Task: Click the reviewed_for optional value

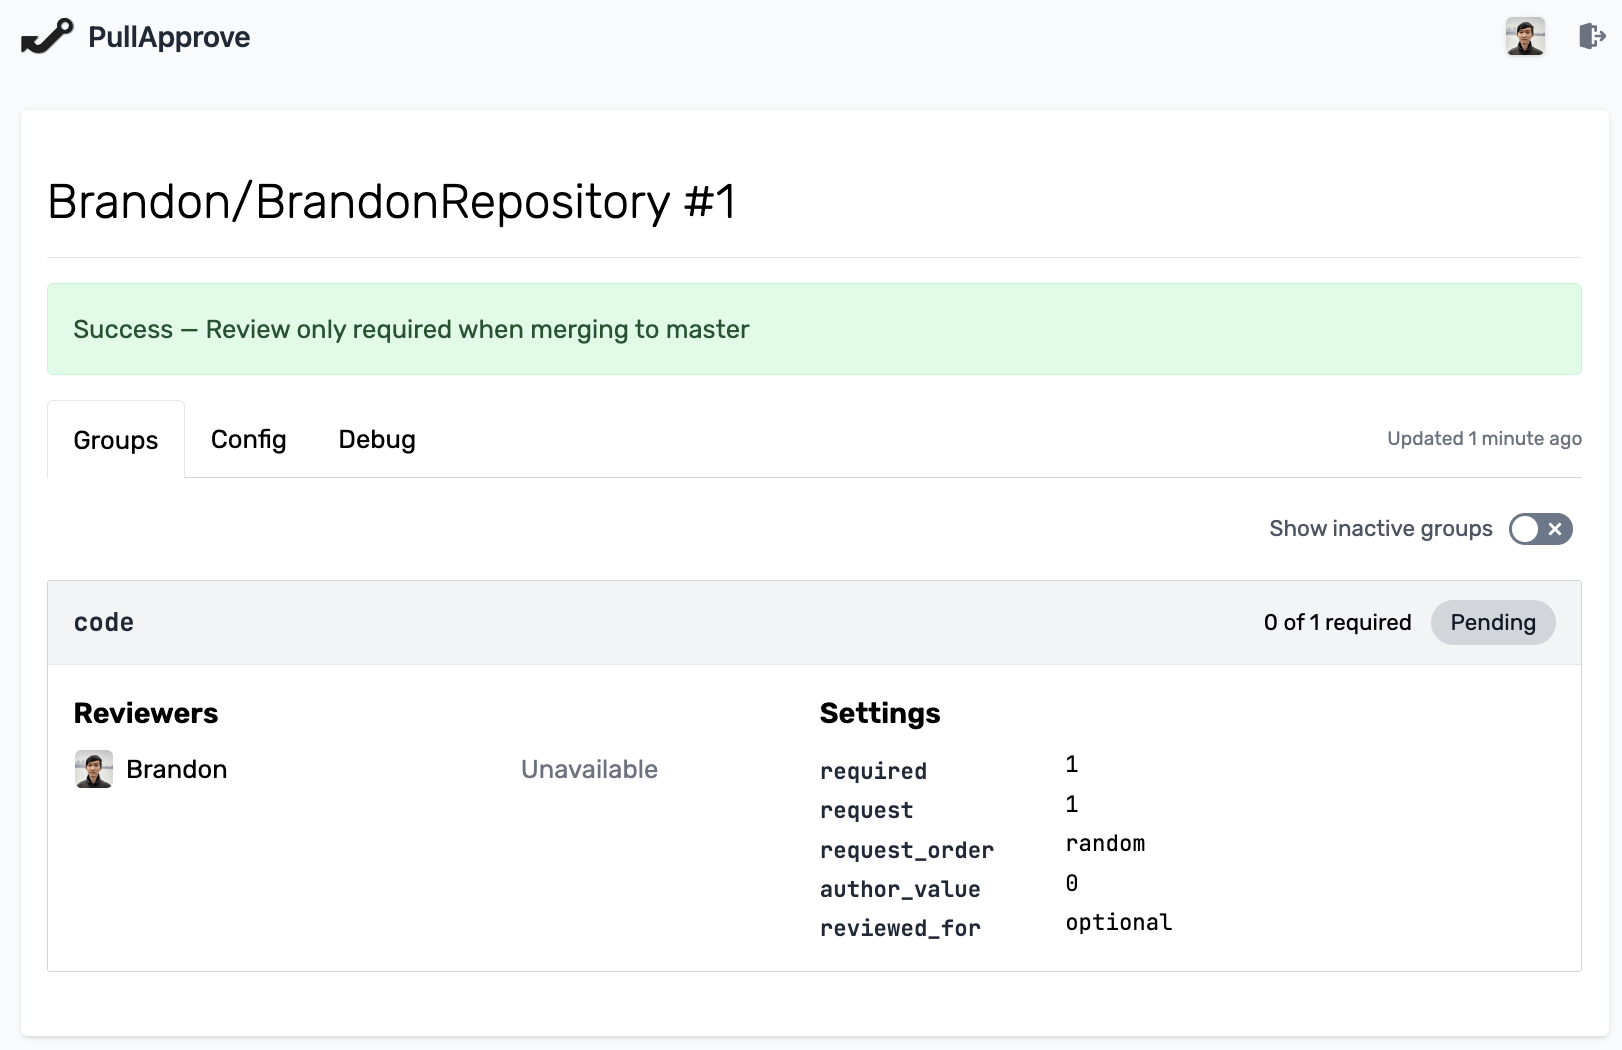Action: point(1118,922)
